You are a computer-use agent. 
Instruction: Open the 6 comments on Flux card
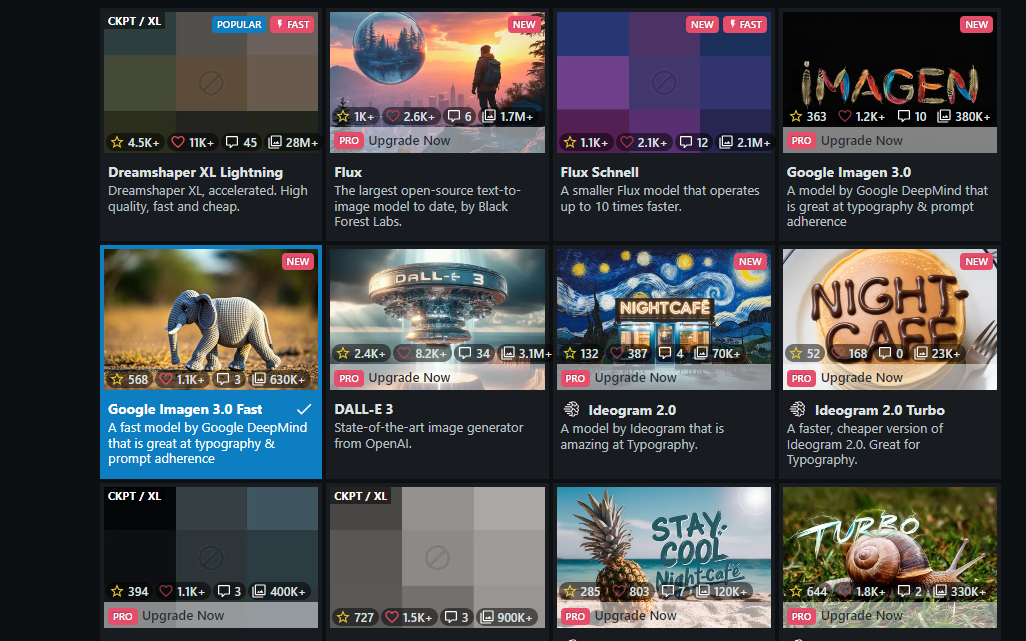(459, 116)
